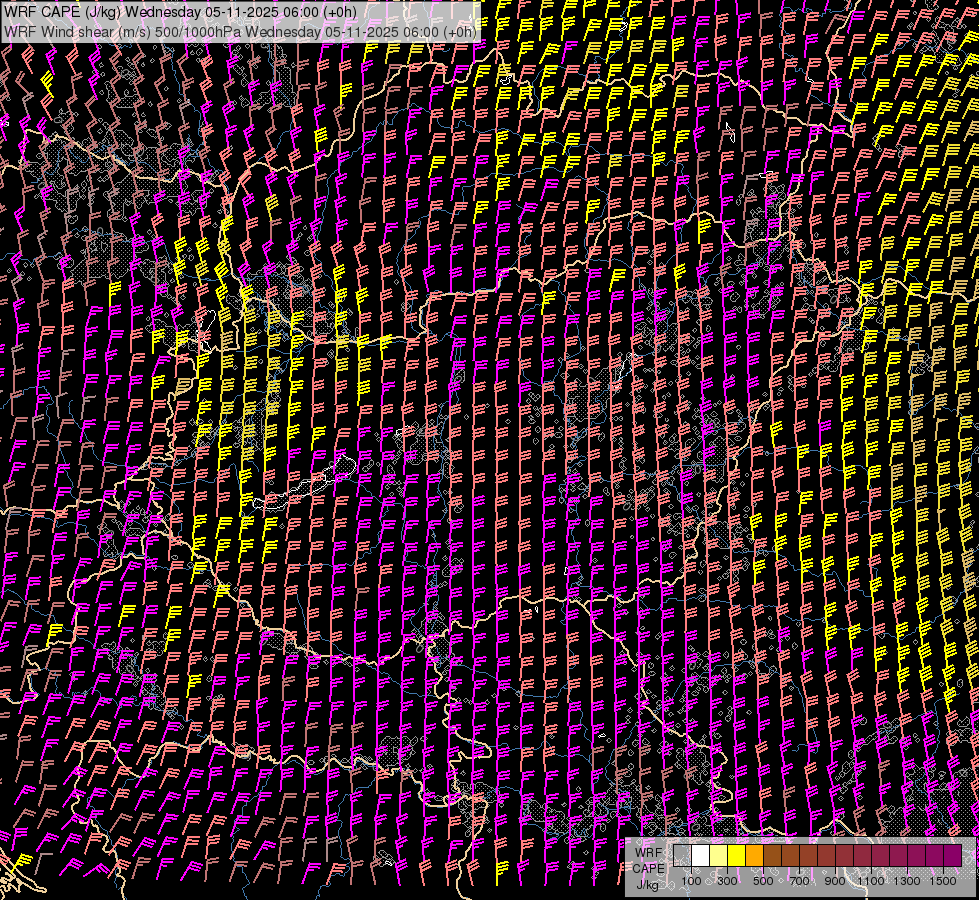Click the J/kg unit label in legend
979x900 pixels.
(648, 884)
